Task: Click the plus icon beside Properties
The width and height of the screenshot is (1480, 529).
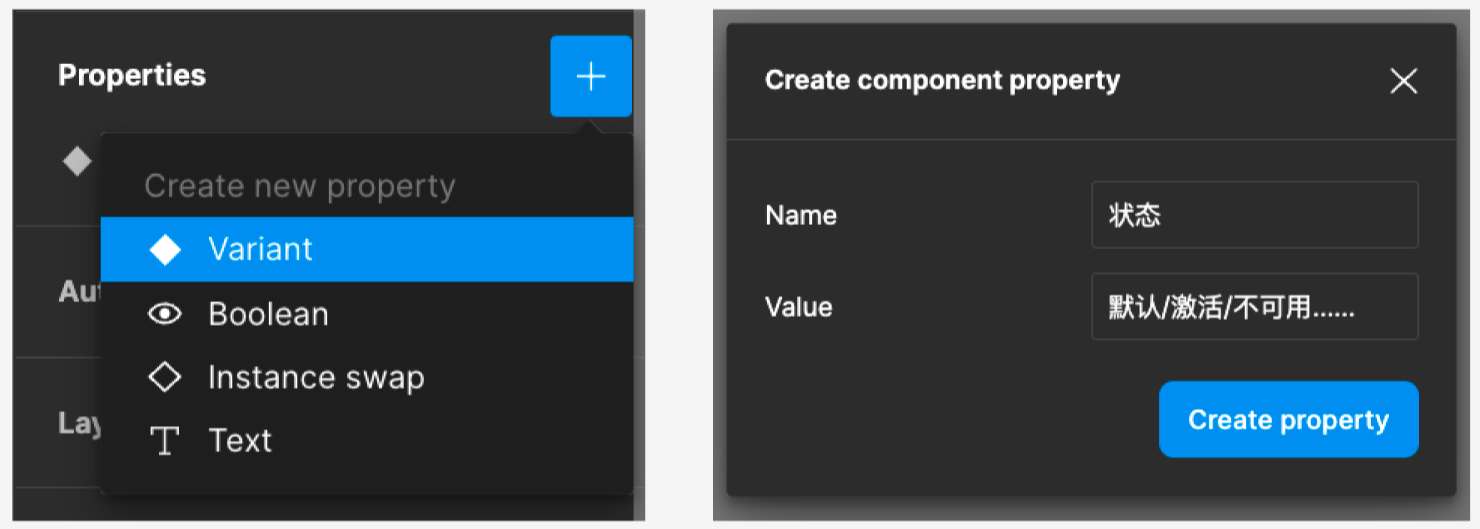Action: pos(591,77)
